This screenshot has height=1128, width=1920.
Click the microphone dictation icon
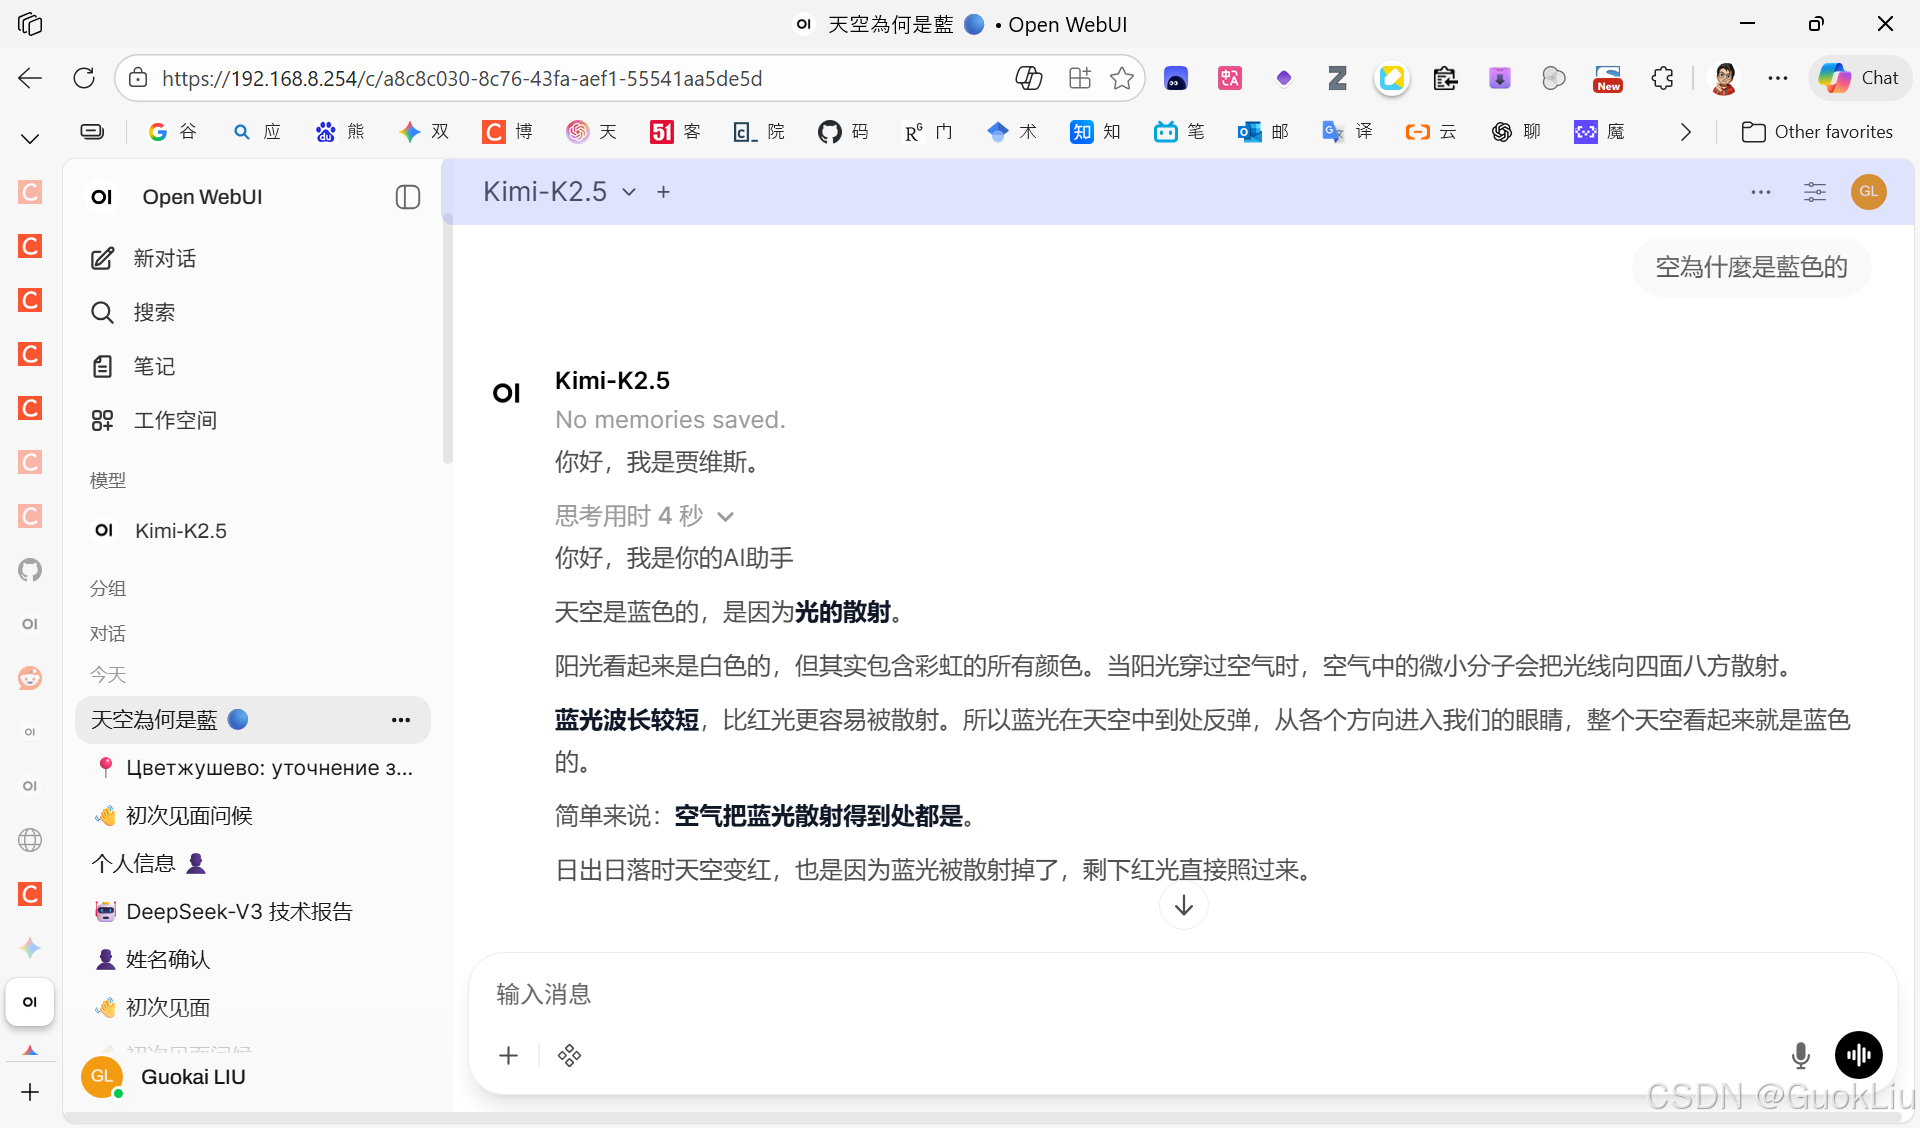click(x=1800, y=1055)
